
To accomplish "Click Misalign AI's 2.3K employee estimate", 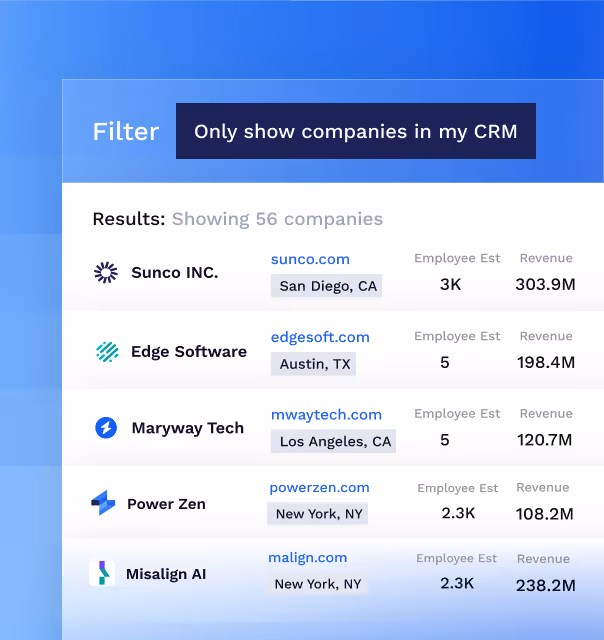I will pyautogui.click(x=457, y=583).
